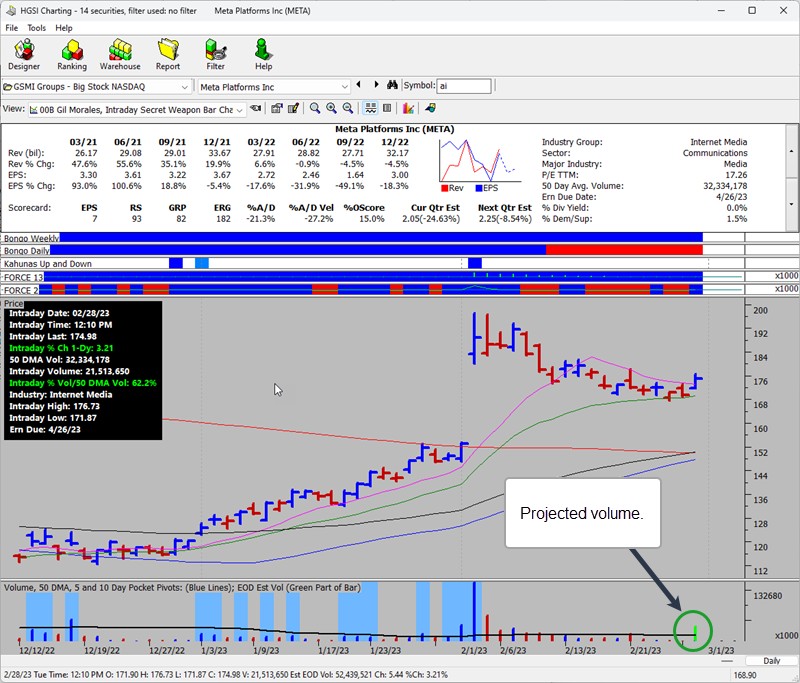The height and width of the screenshot is (683, 800).
Task: Expand the Meta Platforms Inc security dropdown
Action: [345, 87]
